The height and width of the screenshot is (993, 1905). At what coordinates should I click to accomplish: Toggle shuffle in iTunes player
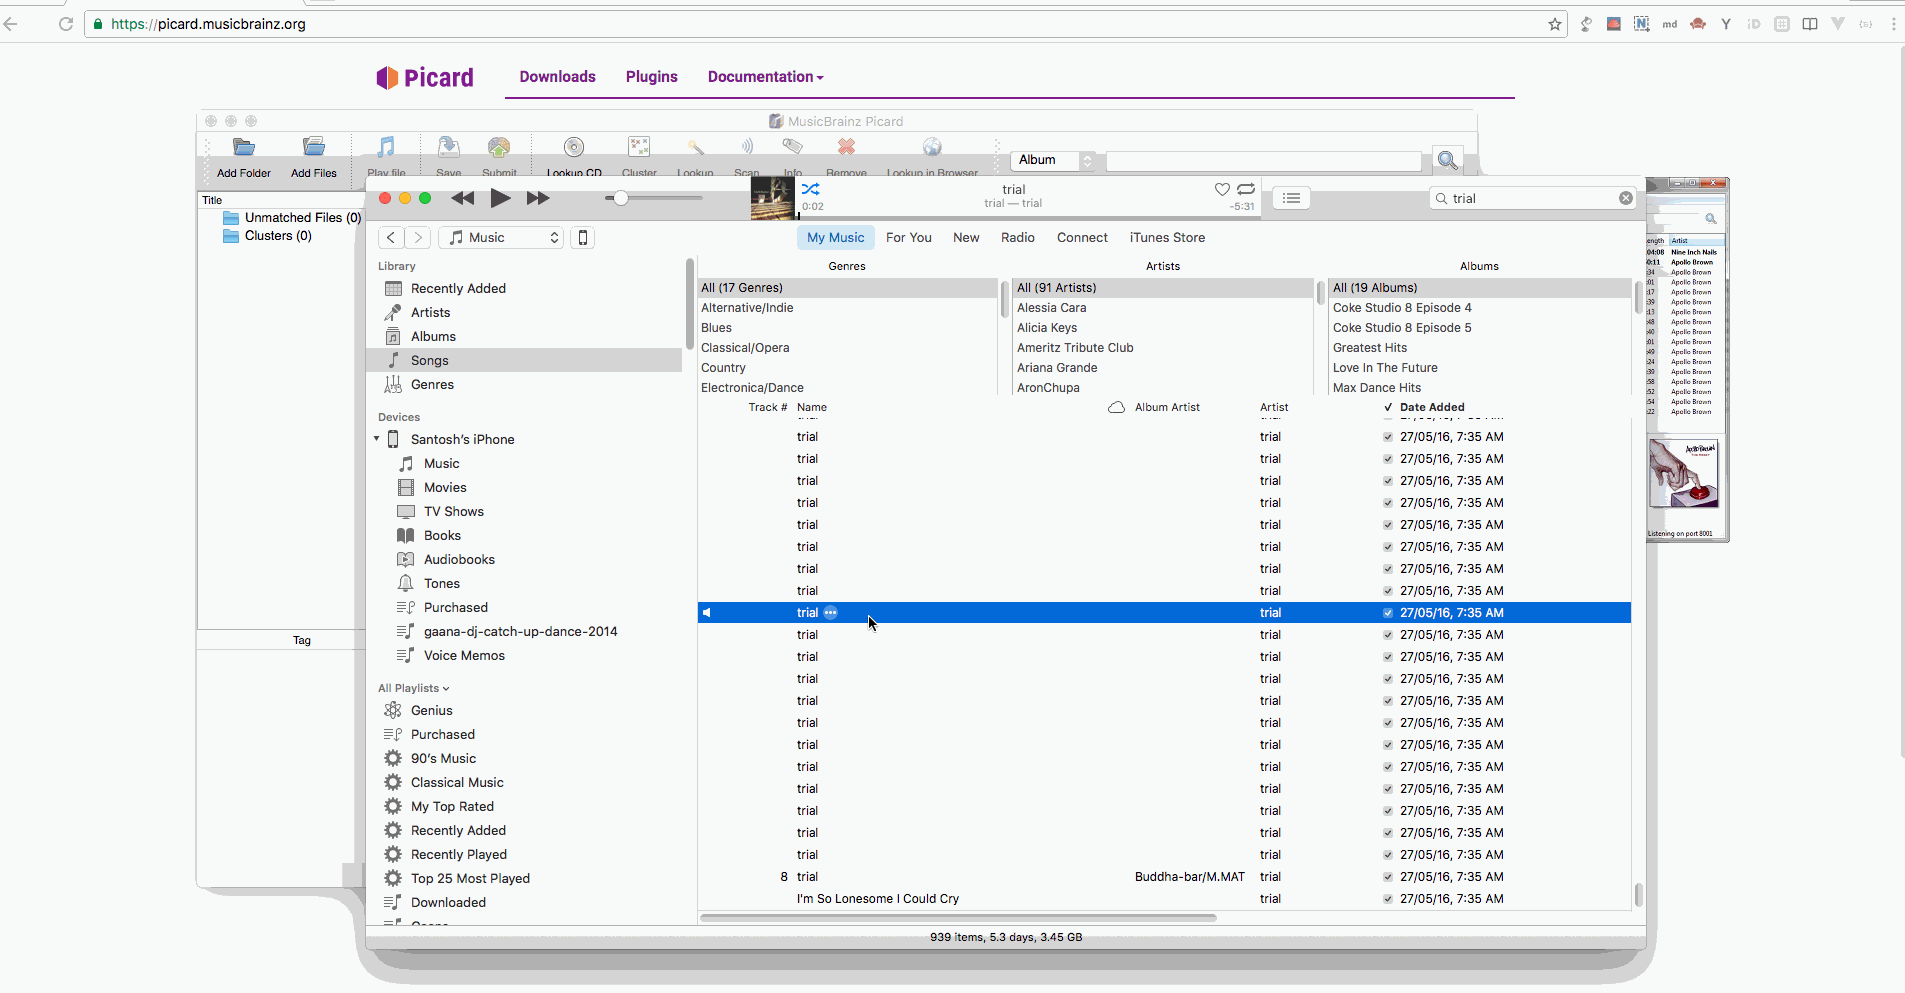click(x=810, y=189)
